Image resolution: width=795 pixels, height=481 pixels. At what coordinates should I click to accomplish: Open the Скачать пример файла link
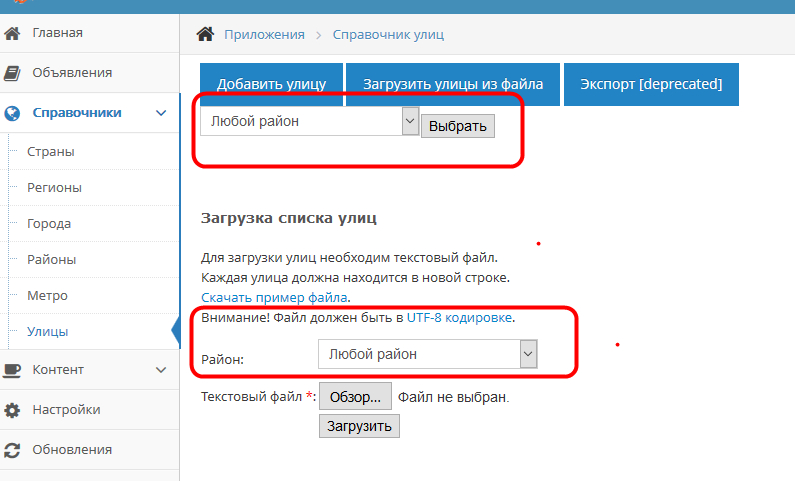[274, 297]
